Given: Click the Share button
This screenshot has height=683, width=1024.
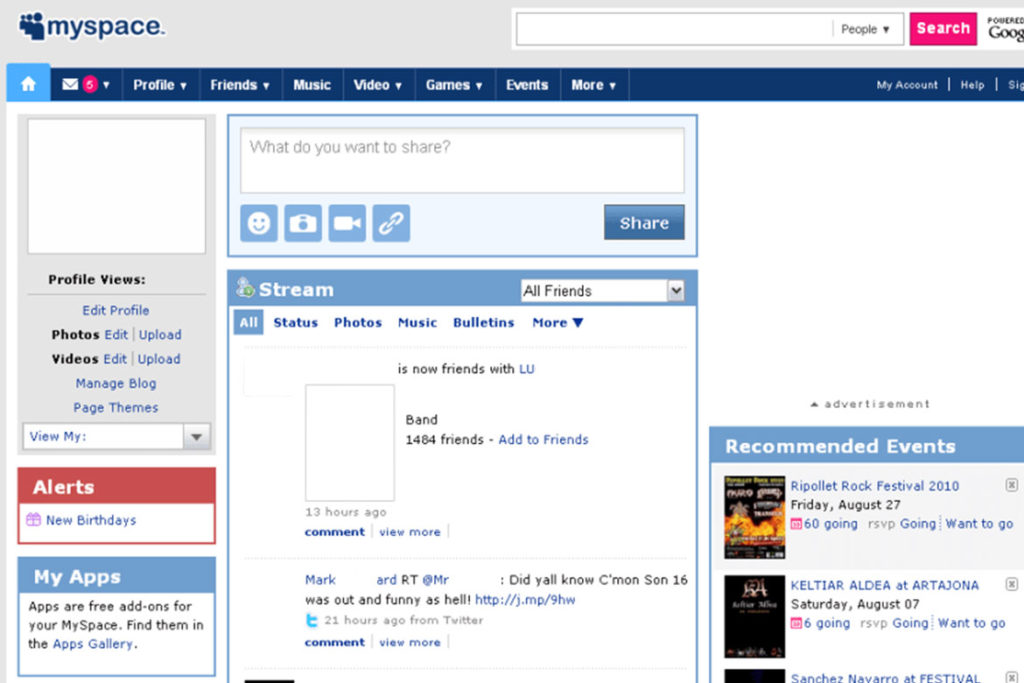Looking at the screenshot, I should click(644, 223).
